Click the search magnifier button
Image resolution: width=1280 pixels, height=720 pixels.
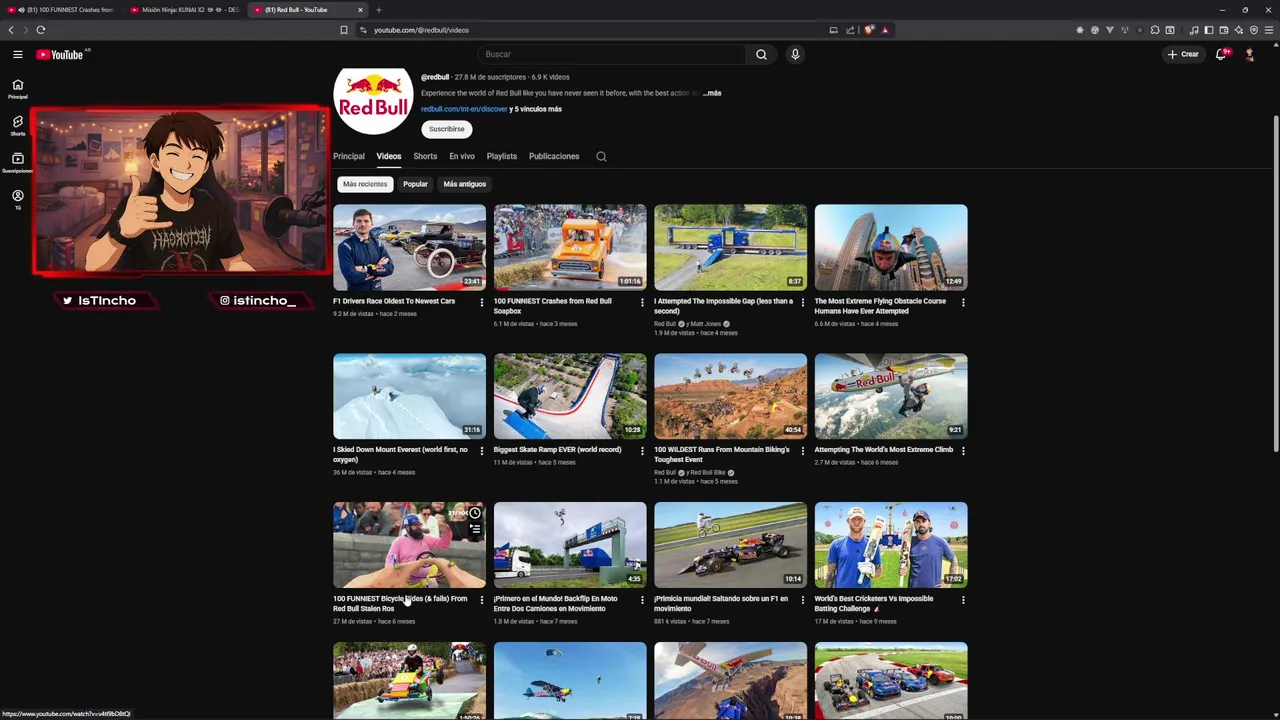(x=761, y=54)
